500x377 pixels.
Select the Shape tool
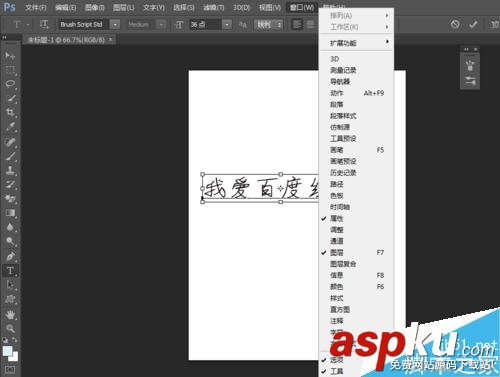[10, 299]
